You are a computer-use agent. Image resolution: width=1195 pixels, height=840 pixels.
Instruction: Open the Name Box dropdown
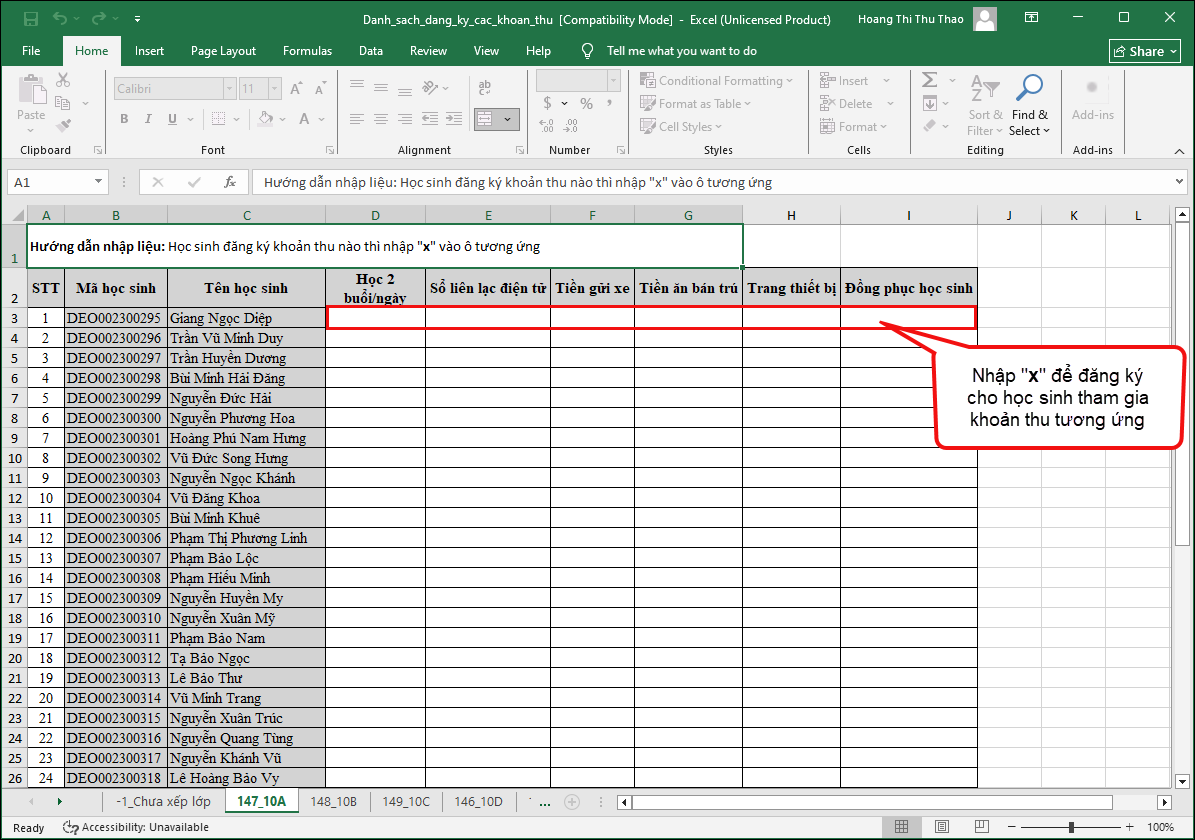(x=98, y=182)
